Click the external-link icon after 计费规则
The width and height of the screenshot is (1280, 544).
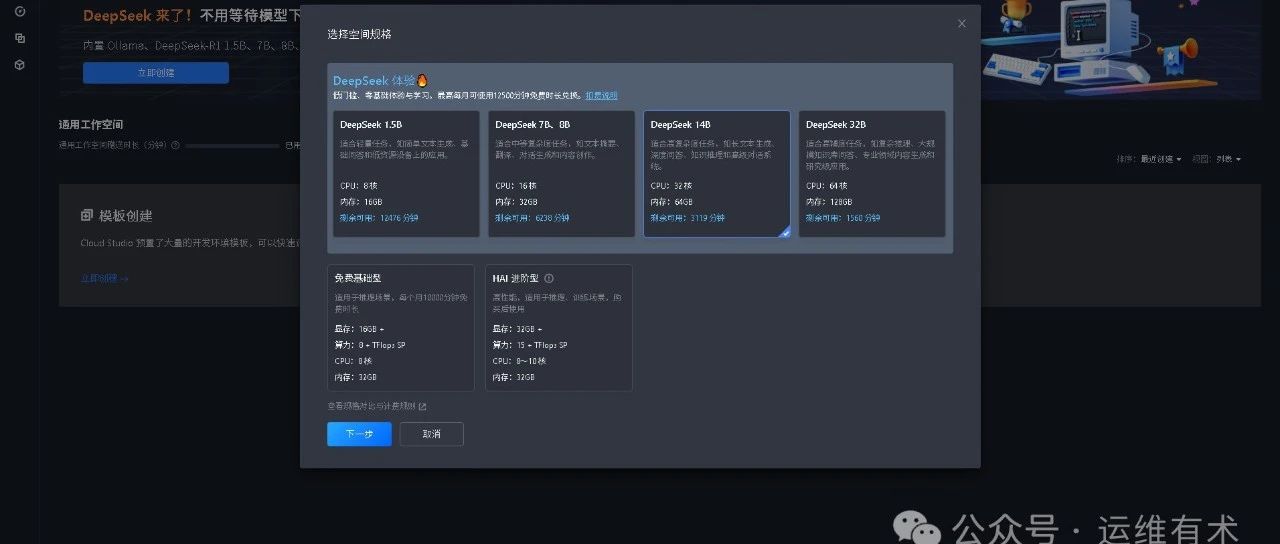pos(422,406)
